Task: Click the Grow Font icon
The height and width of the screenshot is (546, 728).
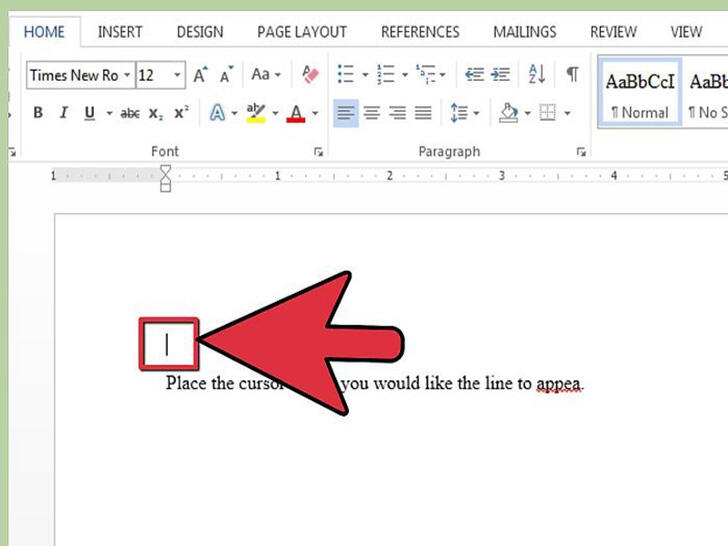Action: (x=201, y=74)
